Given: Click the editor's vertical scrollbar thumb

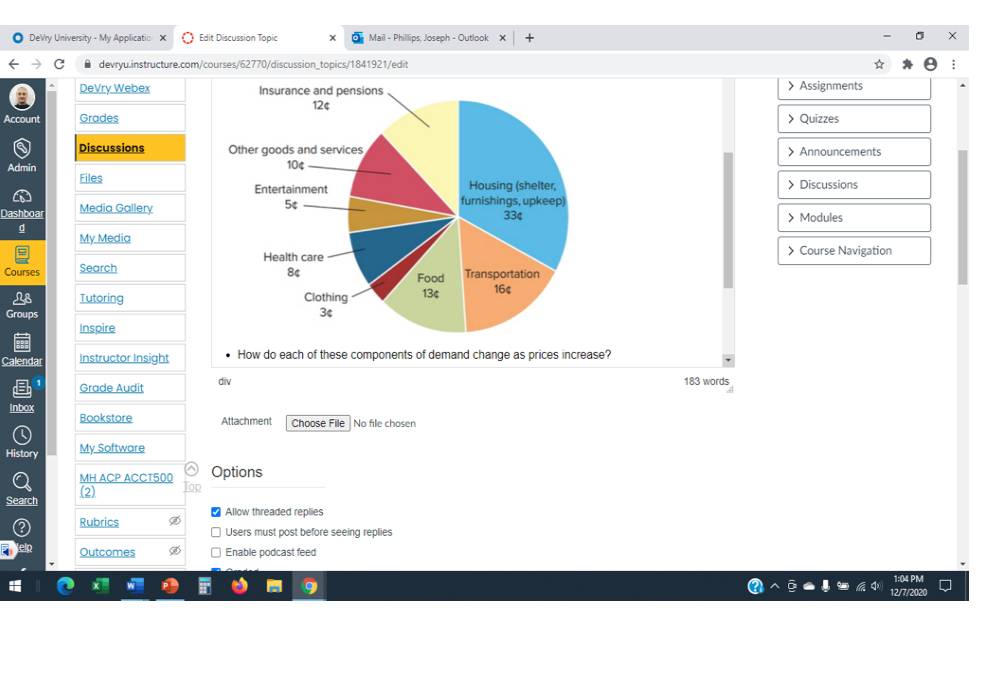Looking at the screenshot, I should click(728, 220).
